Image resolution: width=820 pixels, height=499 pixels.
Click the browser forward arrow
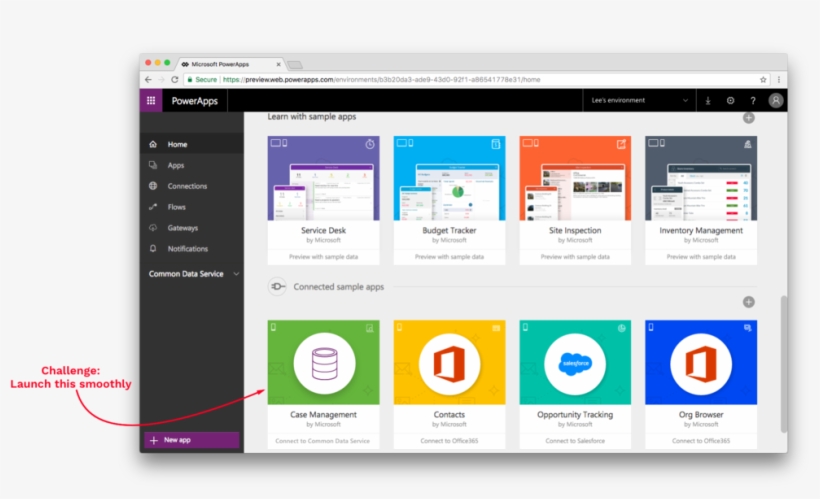click(161, 80)
